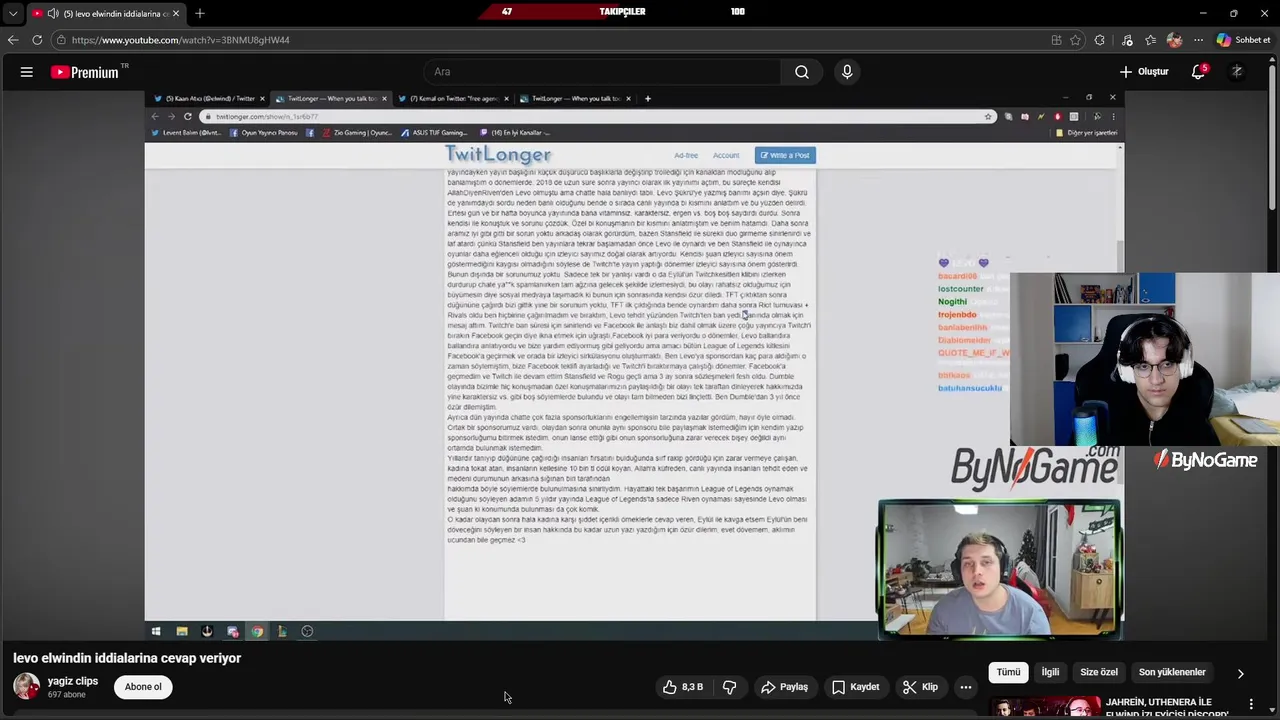Select the levo elwindin iddialarina browser tab
1280x720 pixels.
(106, 14)
